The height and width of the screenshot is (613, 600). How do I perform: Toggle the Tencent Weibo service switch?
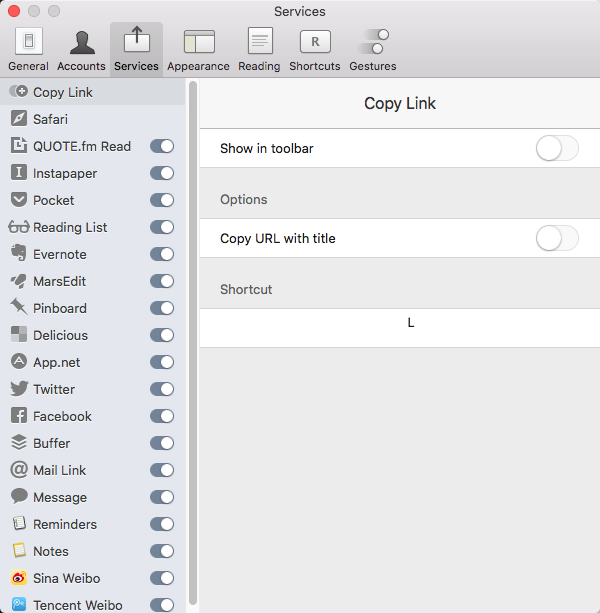pyautogui.click(x=162, y=605)
